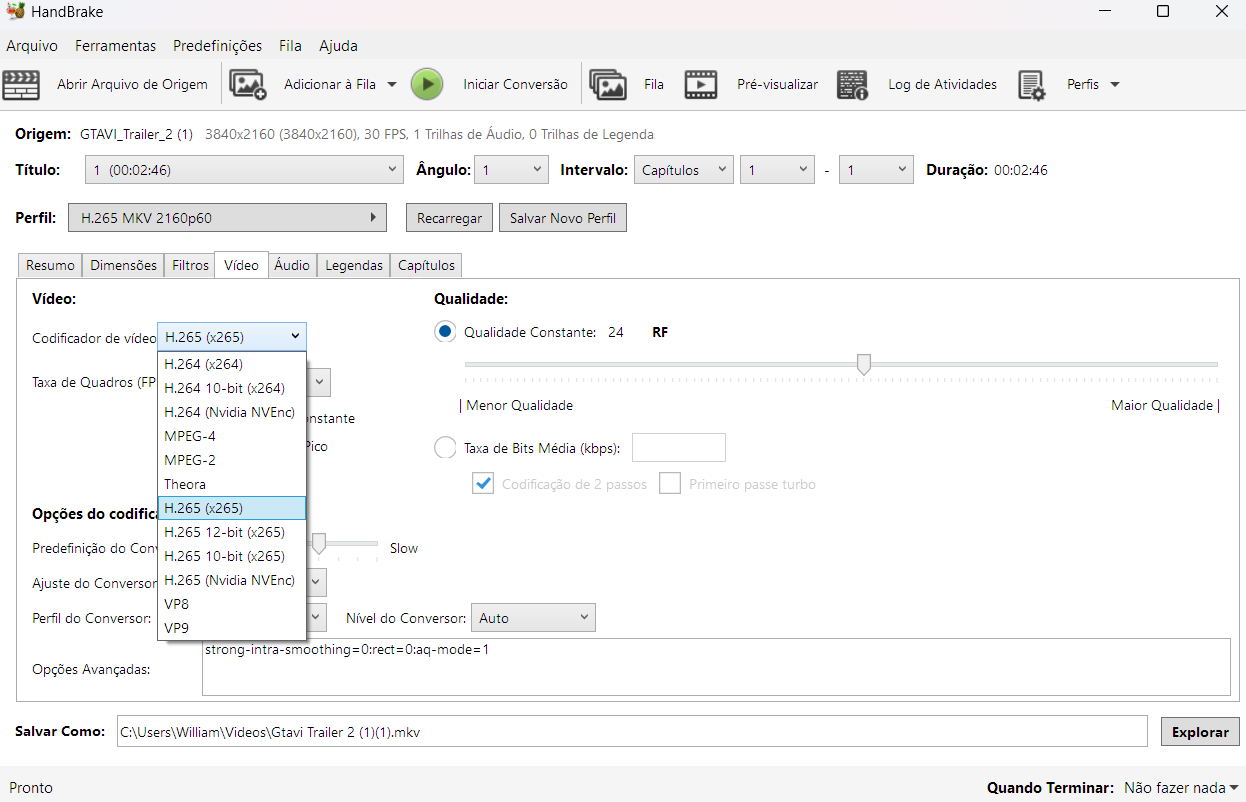The width and height of the screenshot is (1246, 802).
Task: Open the Nível do Conversor Auto dropdown
Action: [x=533, y=618]
